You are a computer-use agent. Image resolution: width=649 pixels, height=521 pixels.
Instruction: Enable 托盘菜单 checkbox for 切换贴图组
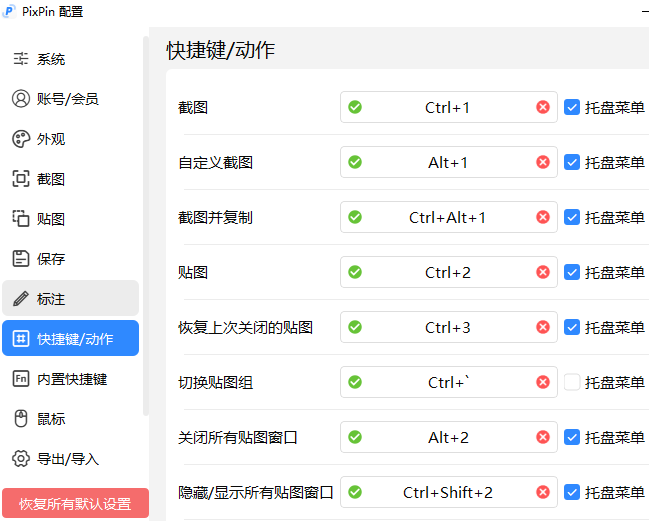pyautogui.click(x=572, y=382)
